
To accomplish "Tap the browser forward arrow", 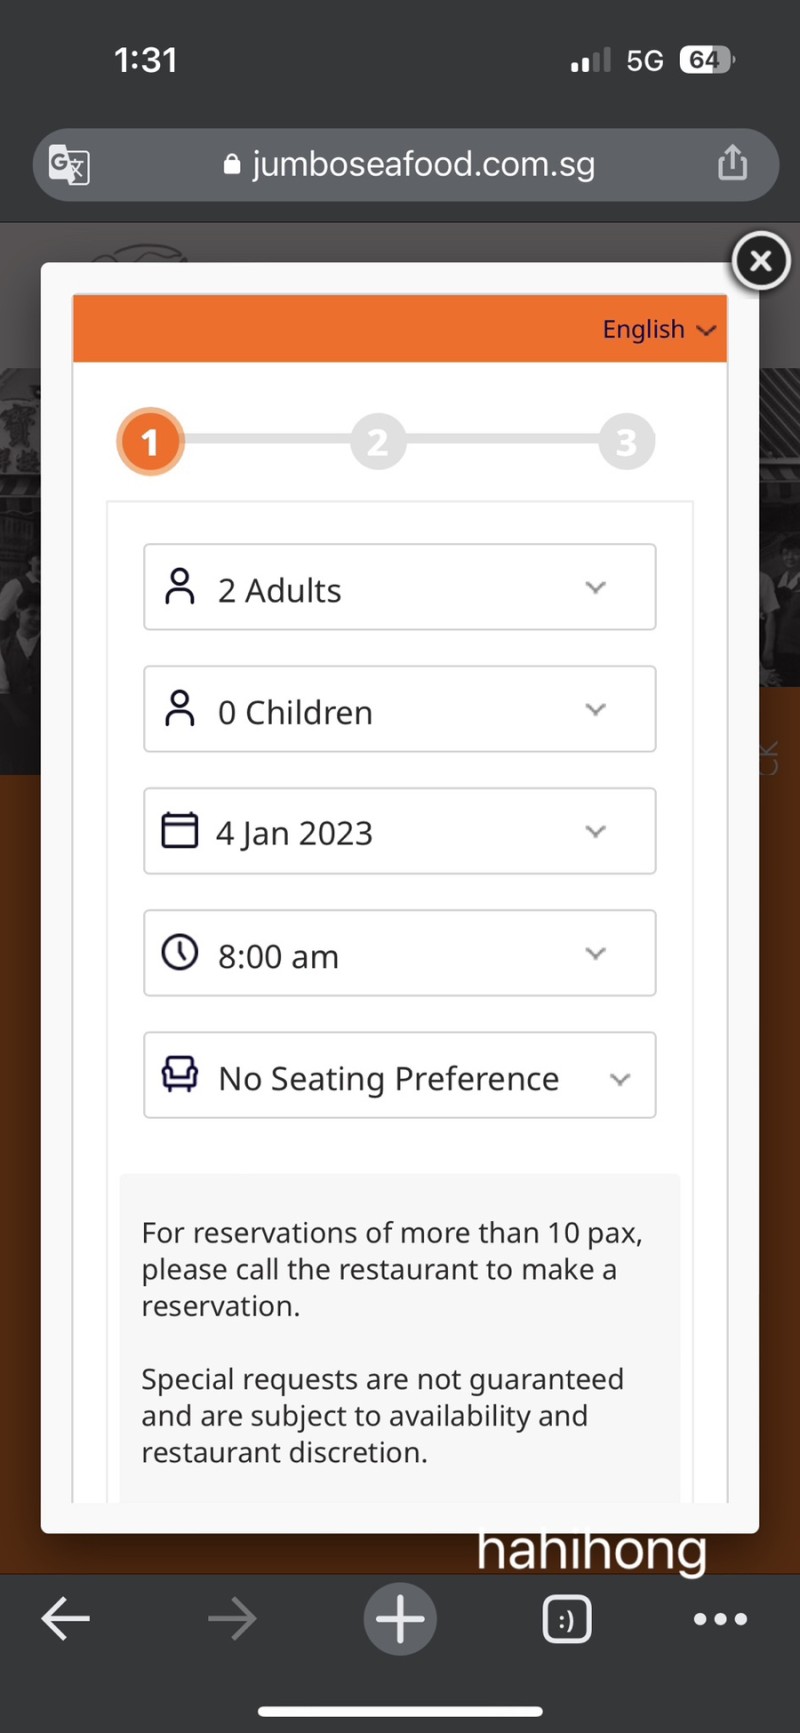I will 232,1618.
